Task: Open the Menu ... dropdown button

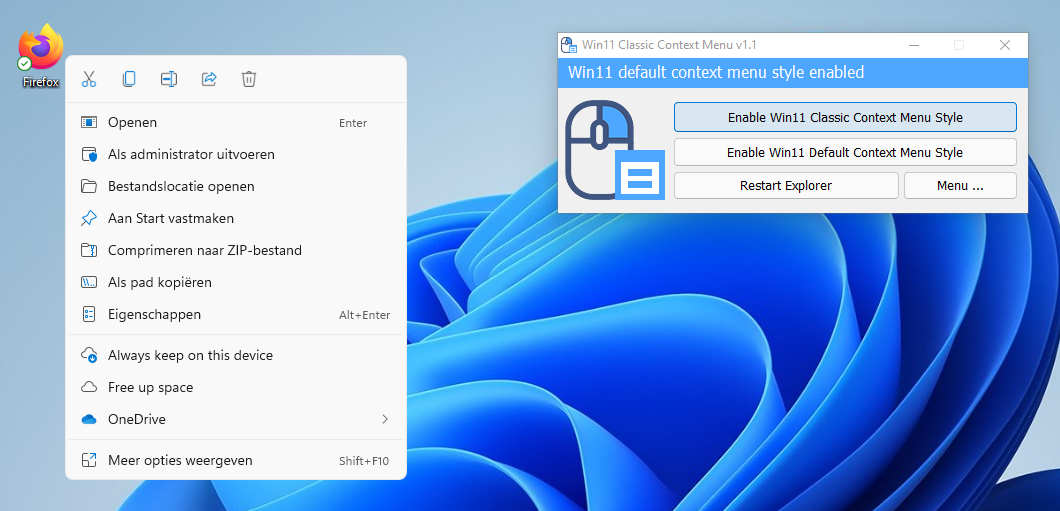Action: pos(960,185)
